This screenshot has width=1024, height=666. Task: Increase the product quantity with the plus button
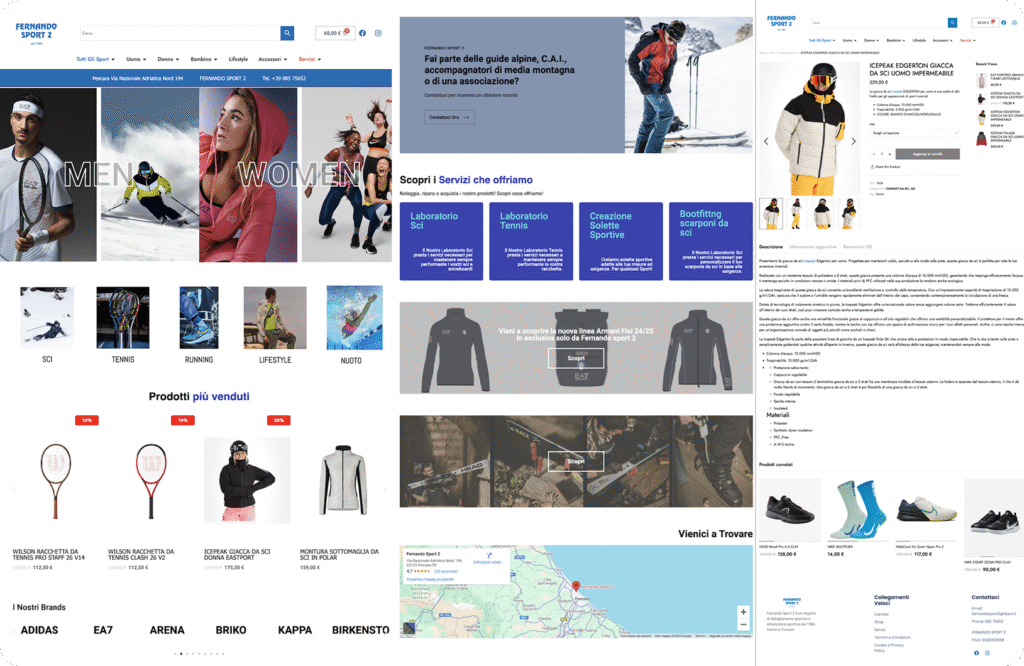point(889,154)
